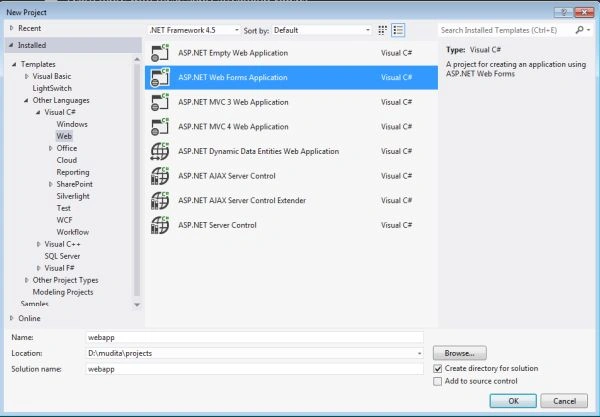Open the Location path dropdown arrow
Image resolution: width=600 pixels, height=417 pixels.
pyautogui.click(x=419, y=353)
